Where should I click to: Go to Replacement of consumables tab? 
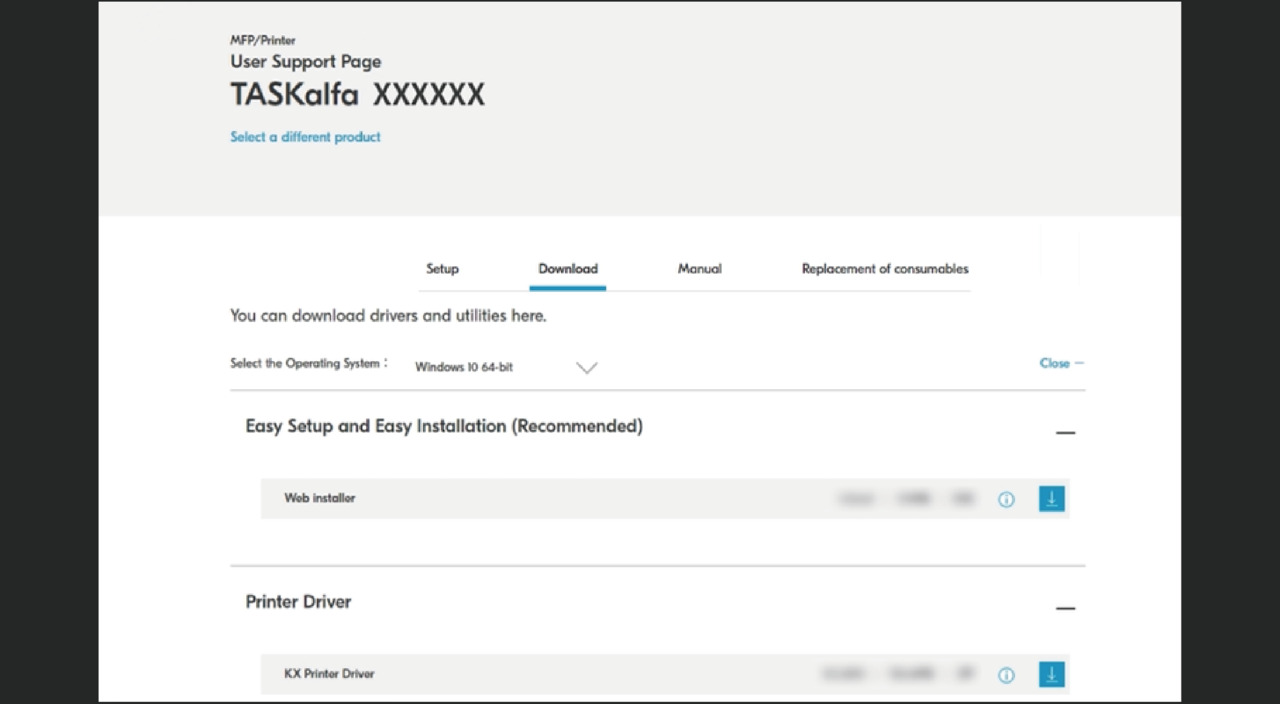point(885,269)
